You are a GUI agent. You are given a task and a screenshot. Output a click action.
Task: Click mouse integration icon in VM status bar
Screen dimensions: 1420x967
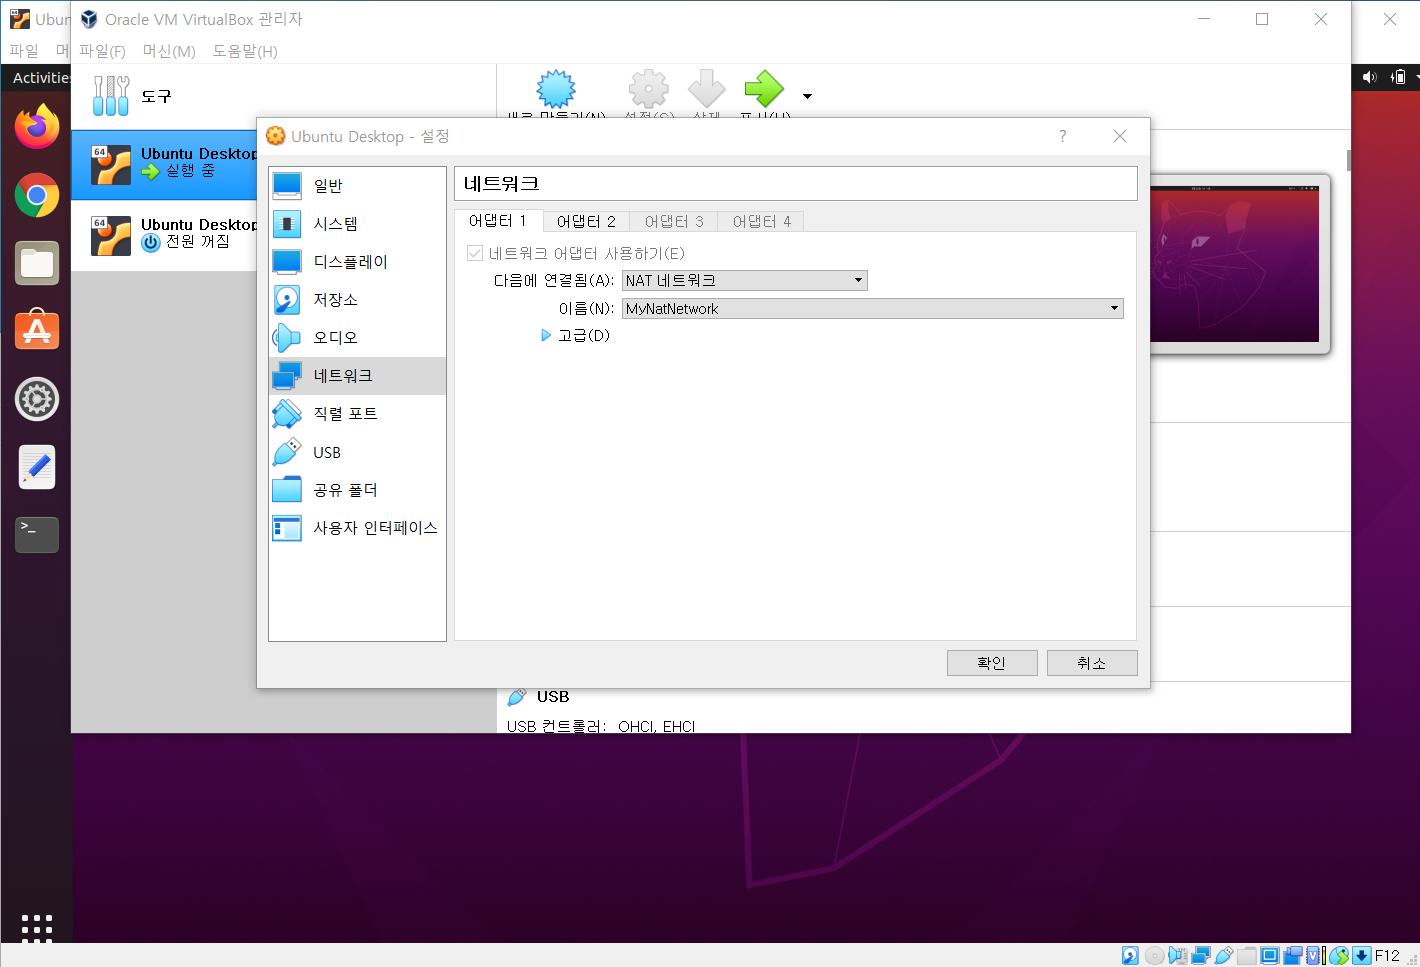point(1339,956)
